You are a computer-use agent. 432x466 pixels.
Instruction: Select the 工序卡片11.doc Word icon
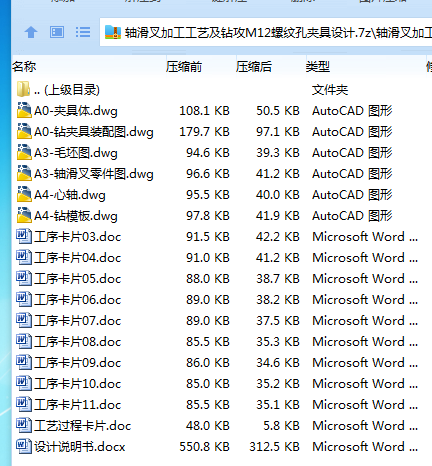tap(24, 404)
